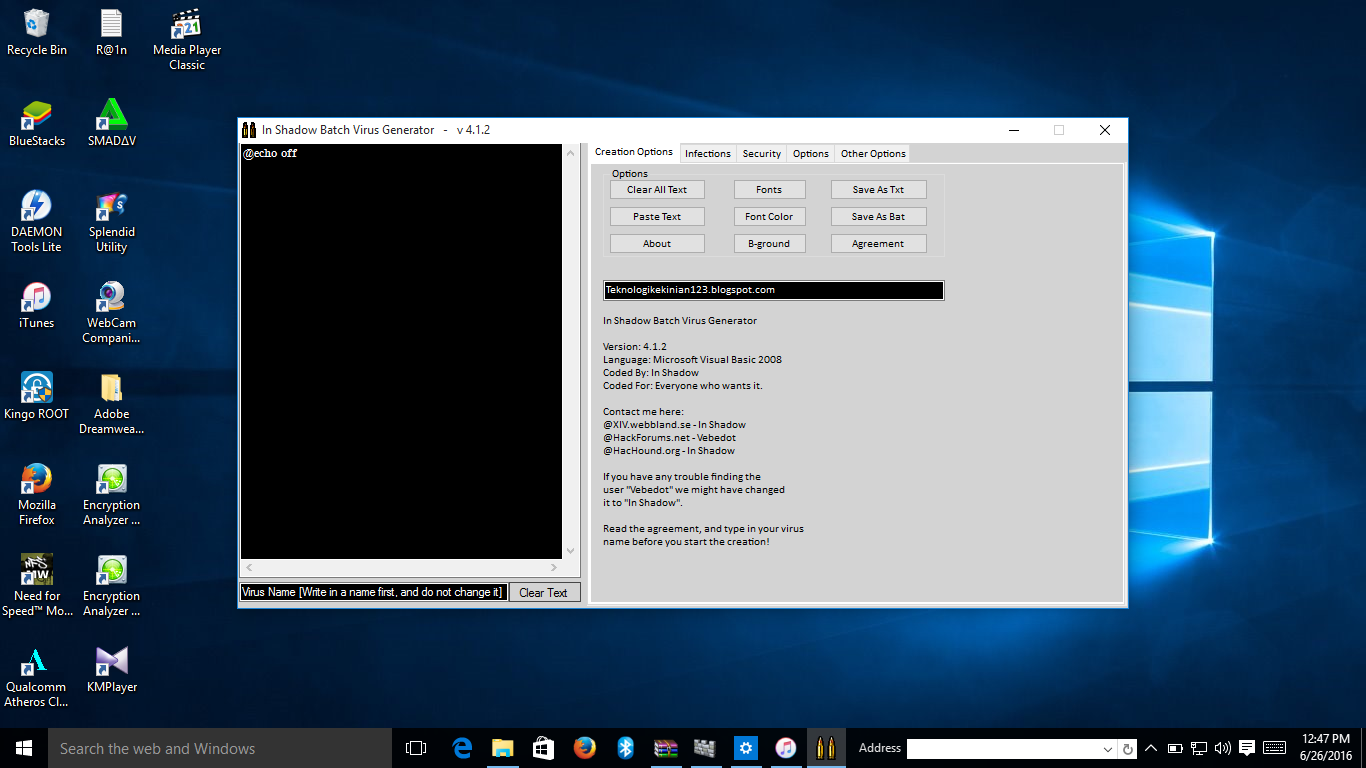This screenshot has height=768, width=1366.
Task: Click Save As Bat button
Action: [878, 216]
